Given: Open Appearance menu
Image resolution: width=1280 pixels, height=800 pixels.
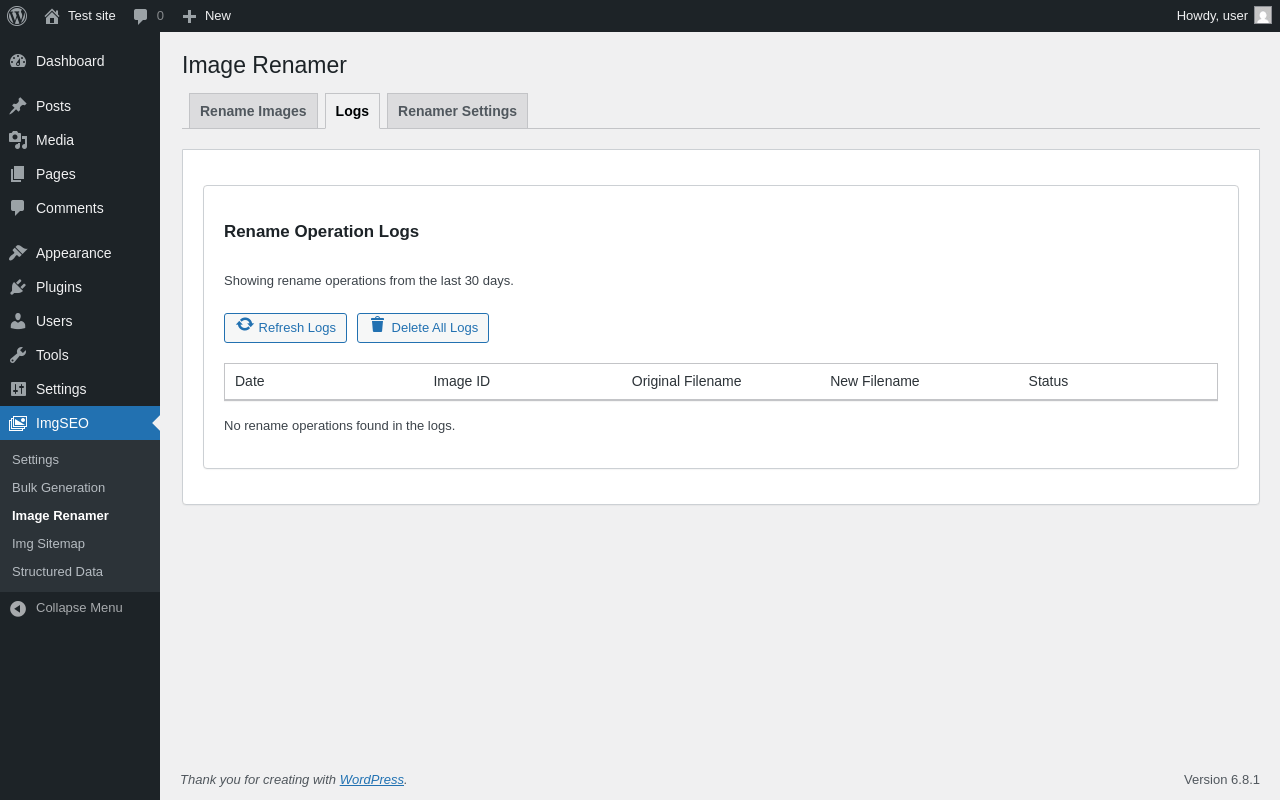Looking at the screenshot, I should pos(74,253).
